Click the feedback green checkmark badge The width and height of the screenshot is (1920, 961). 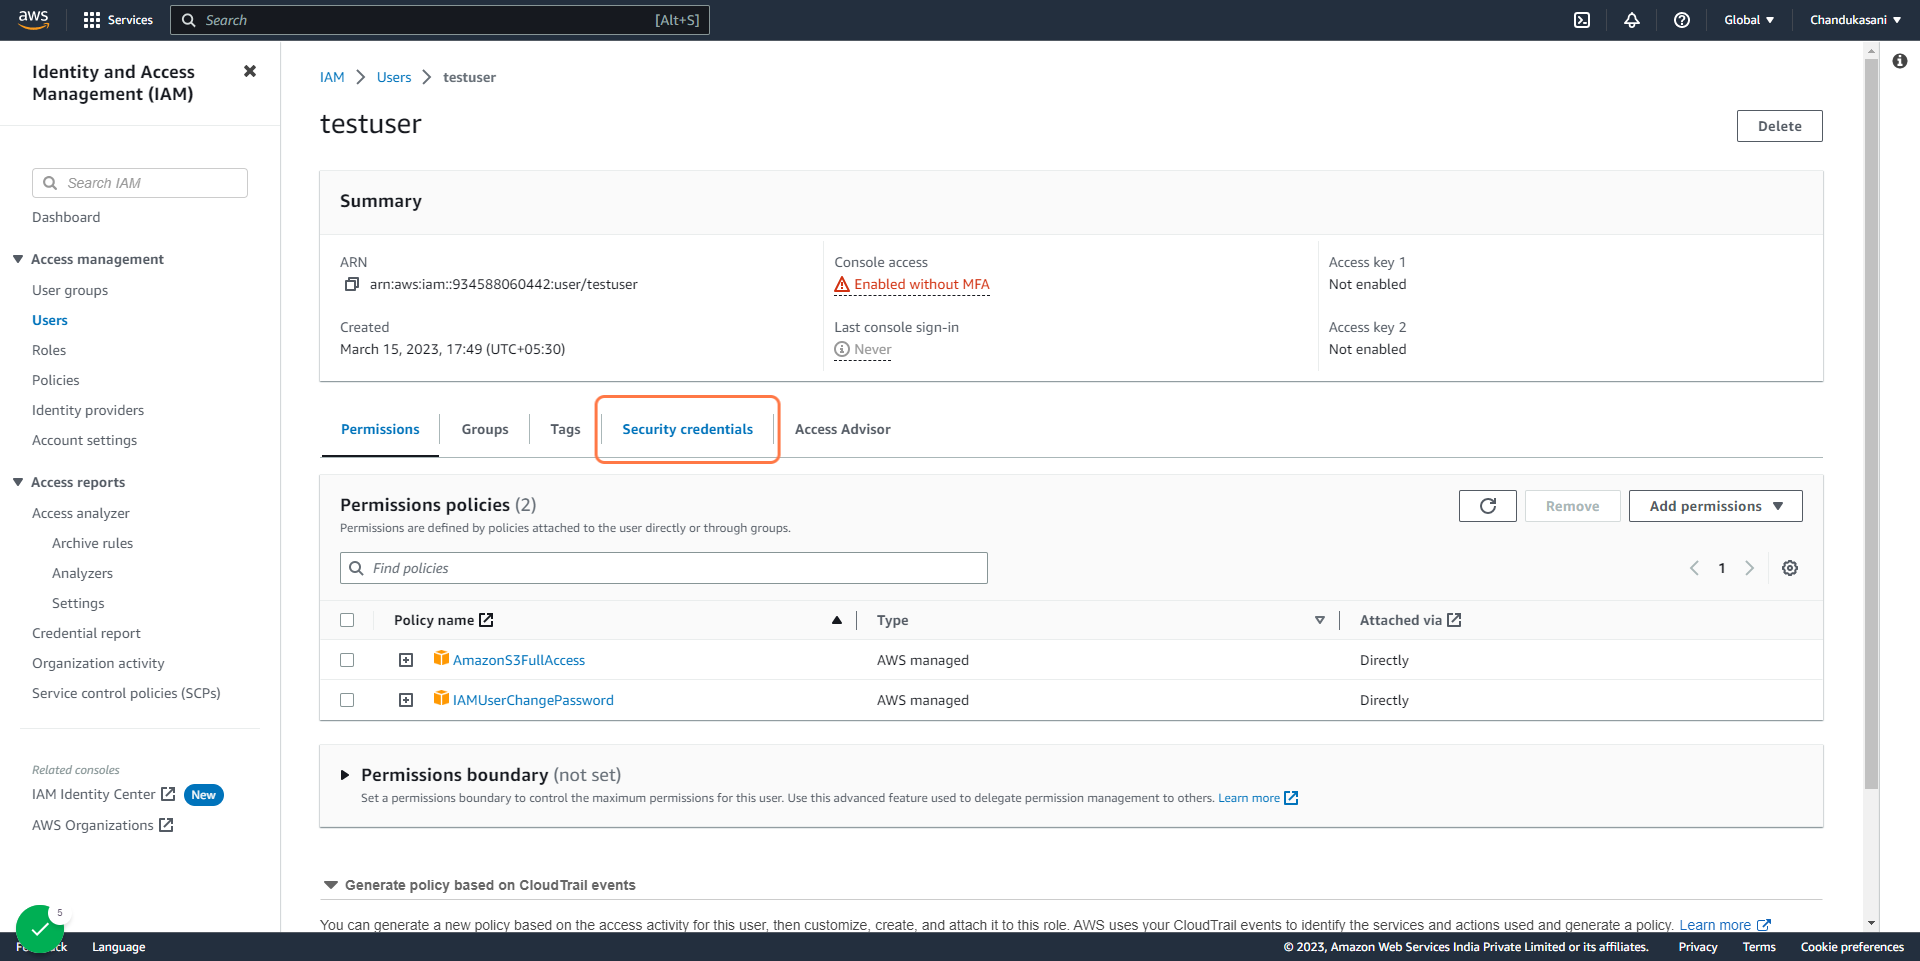pyautogui.click(x=40, y=929)
